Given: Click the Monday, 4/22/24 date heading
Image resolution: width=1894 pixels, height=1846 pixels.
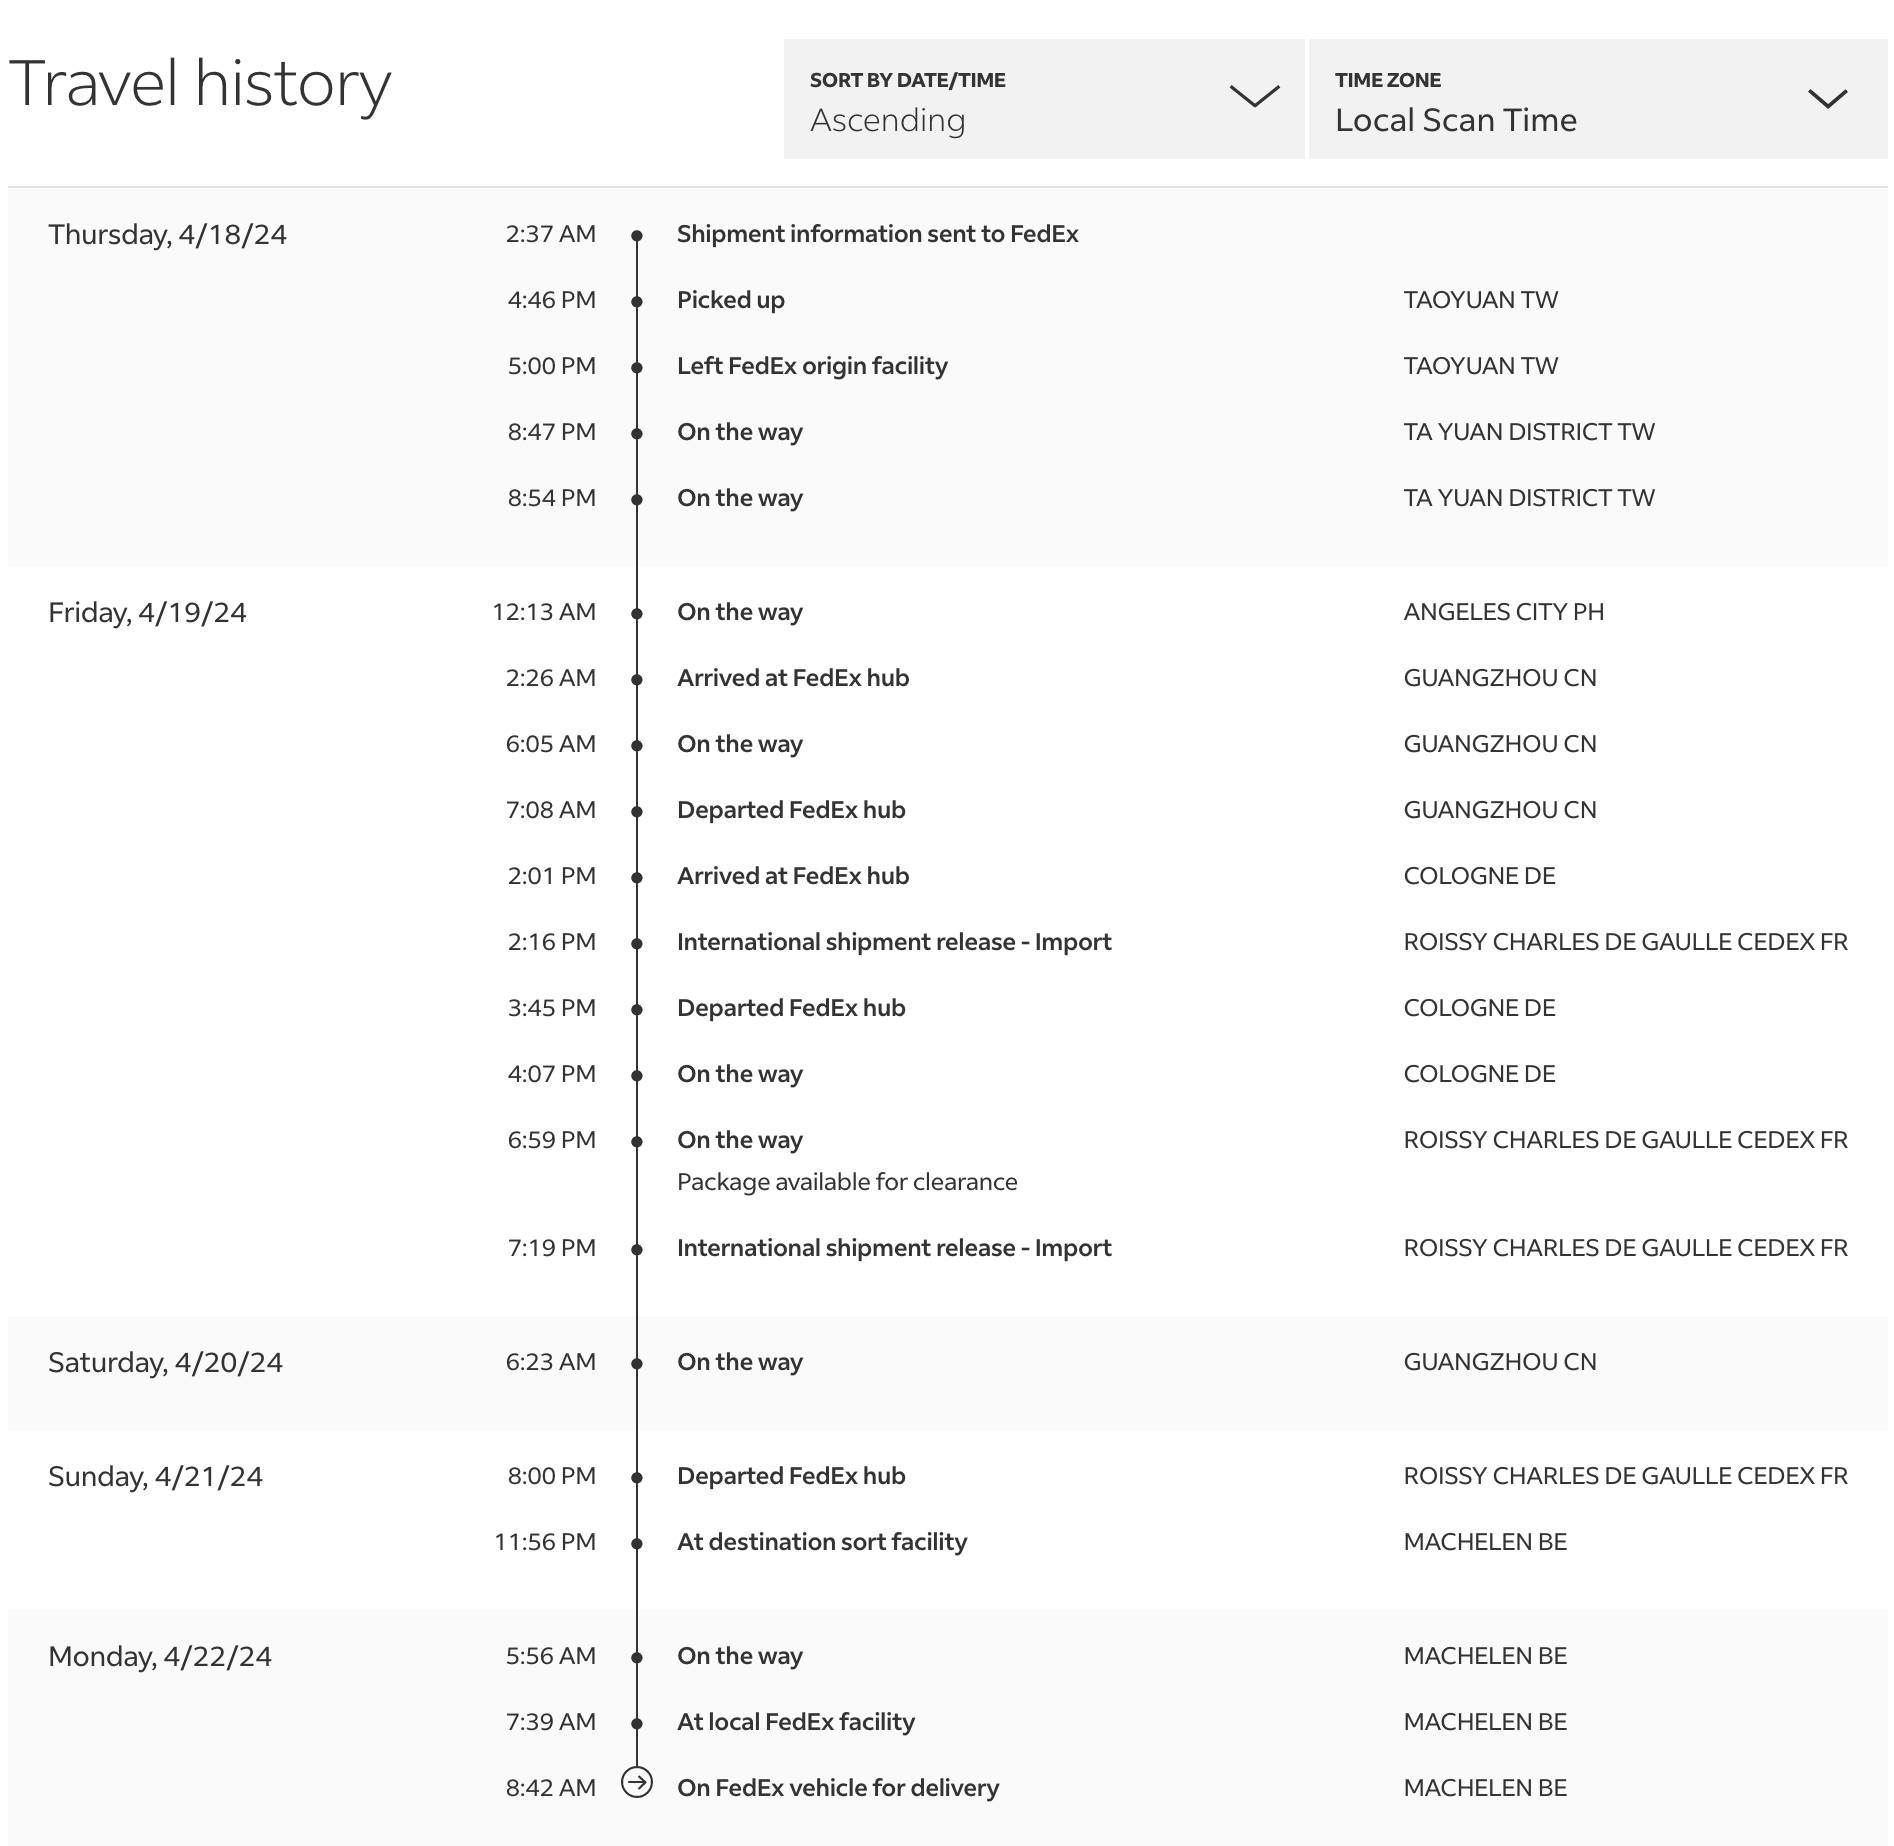Looking at the screenshot, I should [x=160, y=1657].
